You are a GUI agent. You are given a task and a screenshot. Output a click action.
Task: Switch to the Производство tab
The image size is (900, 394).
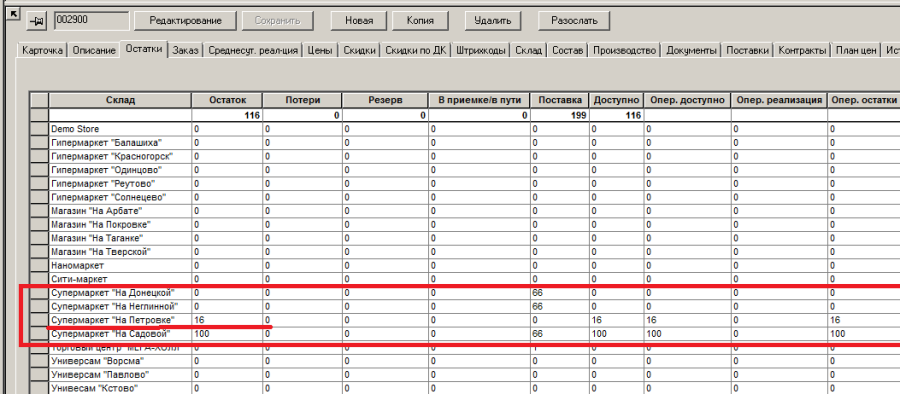click(624, 51)
